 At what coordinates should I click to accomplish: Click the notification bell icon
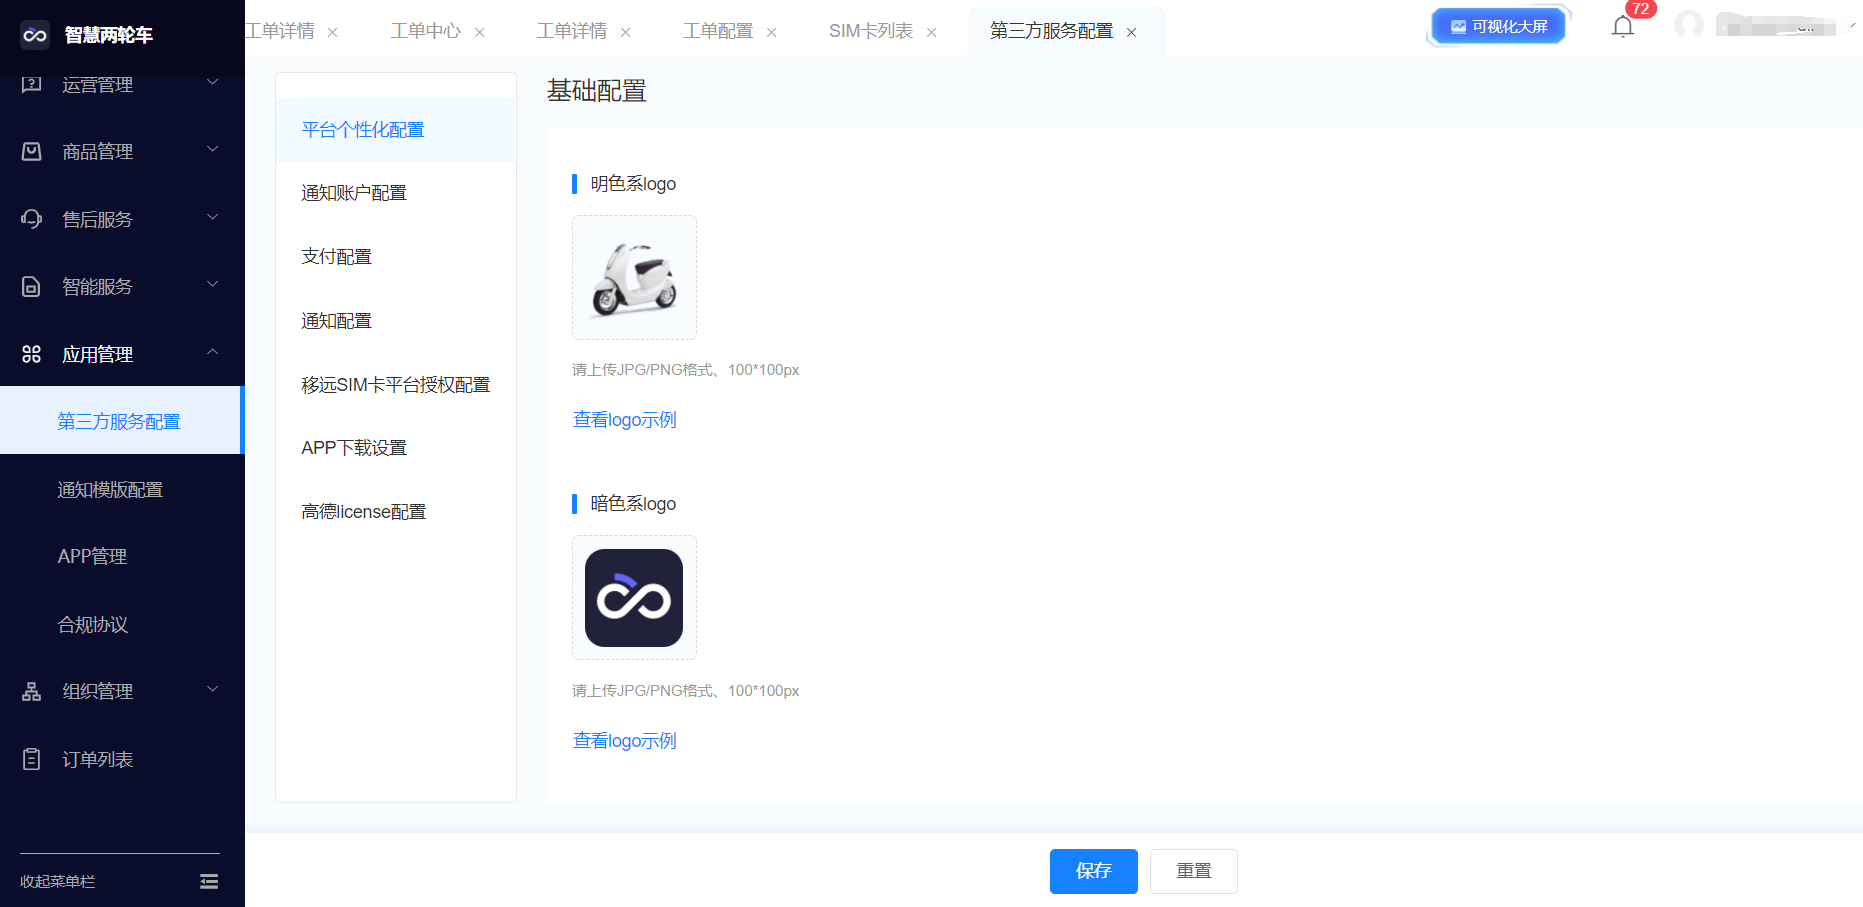[1622, 27]
